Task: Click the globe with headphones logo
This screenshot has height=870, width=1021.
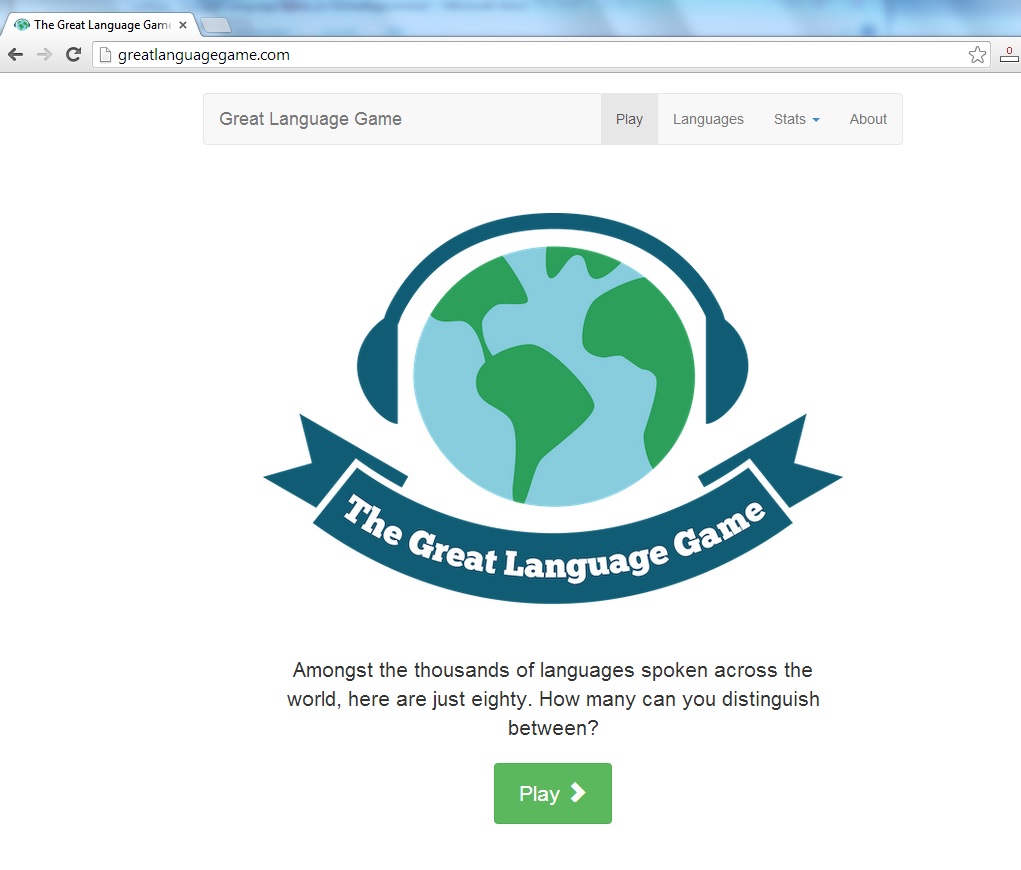Action: [552, 408]
